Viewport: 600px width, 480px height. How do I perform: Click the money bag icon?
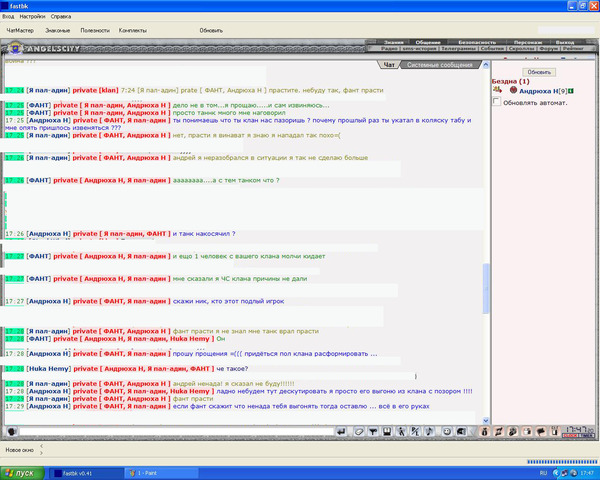pos(484,432)
